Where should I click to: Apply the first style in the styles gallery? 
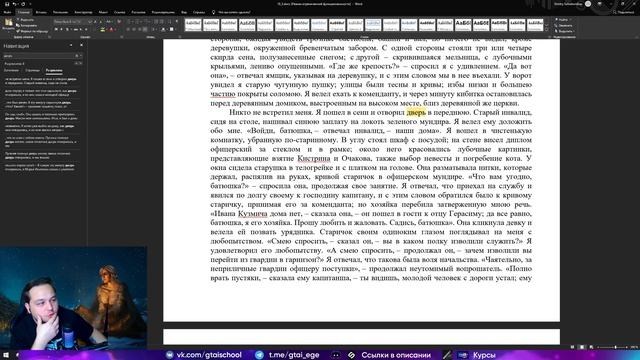coord(193,24)
